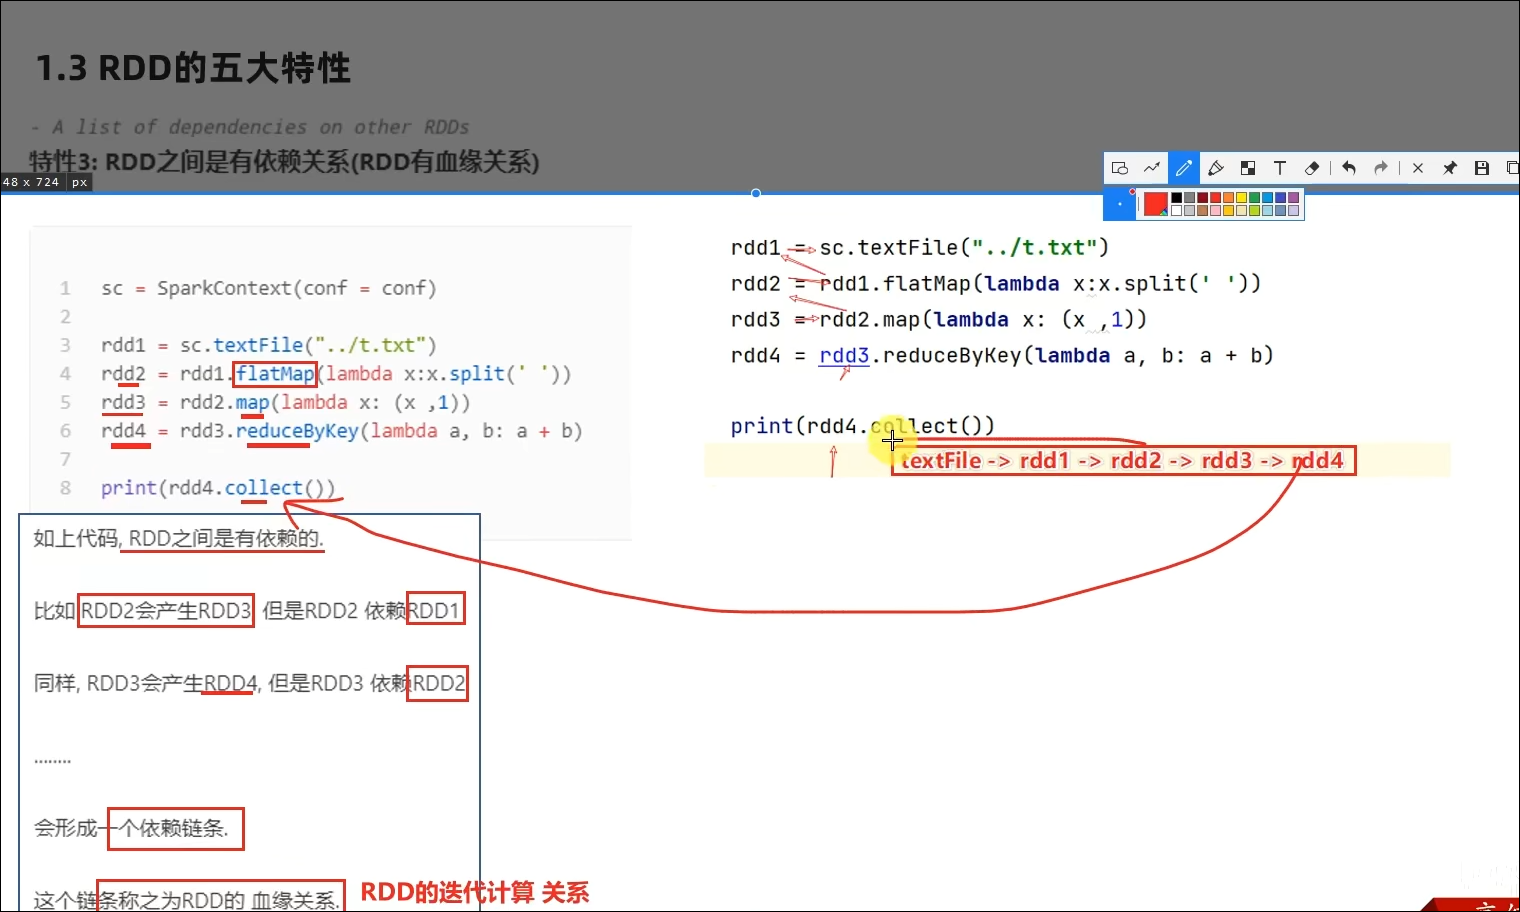1520x912 pixels.
Task: Click red text 'RDD的迭代计算 关系'
Action: coord(475,892)
